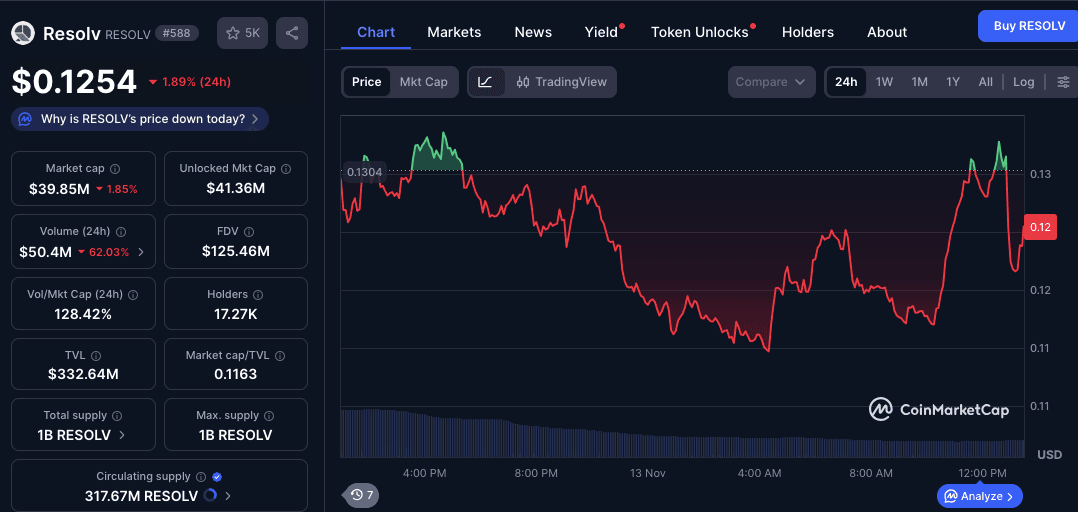Screen dimensions: 1078x512
Task: Click the AI icon beside price question
Action: click(25, 119)
